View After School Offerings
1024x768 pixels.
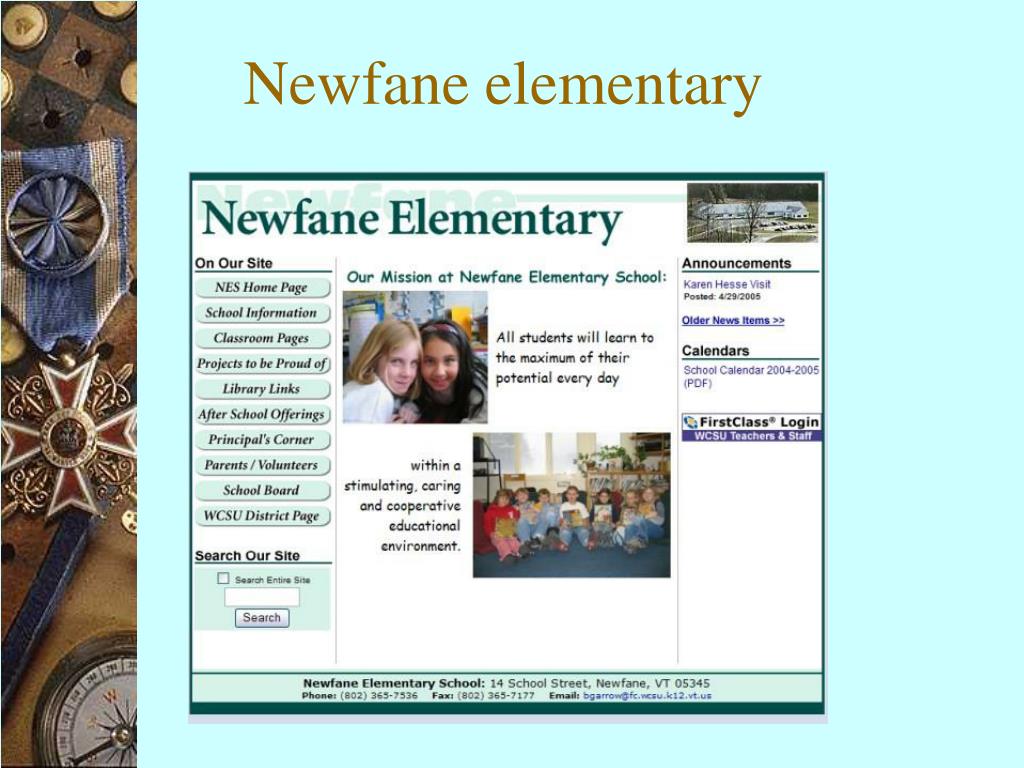coord(262,414)
